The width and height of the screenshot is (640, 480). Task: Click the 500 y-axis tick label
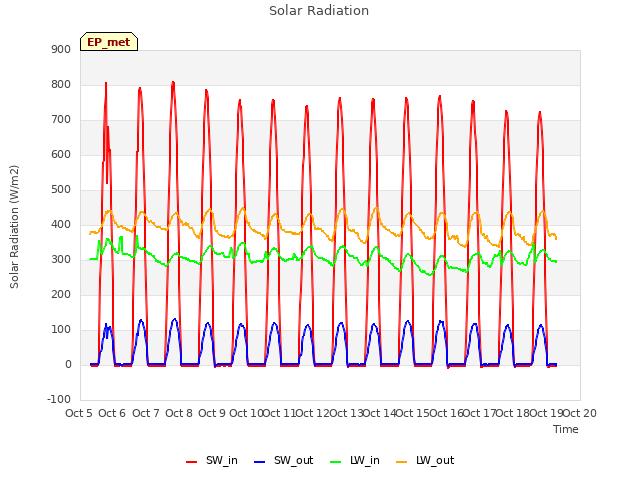pos(61,189)
